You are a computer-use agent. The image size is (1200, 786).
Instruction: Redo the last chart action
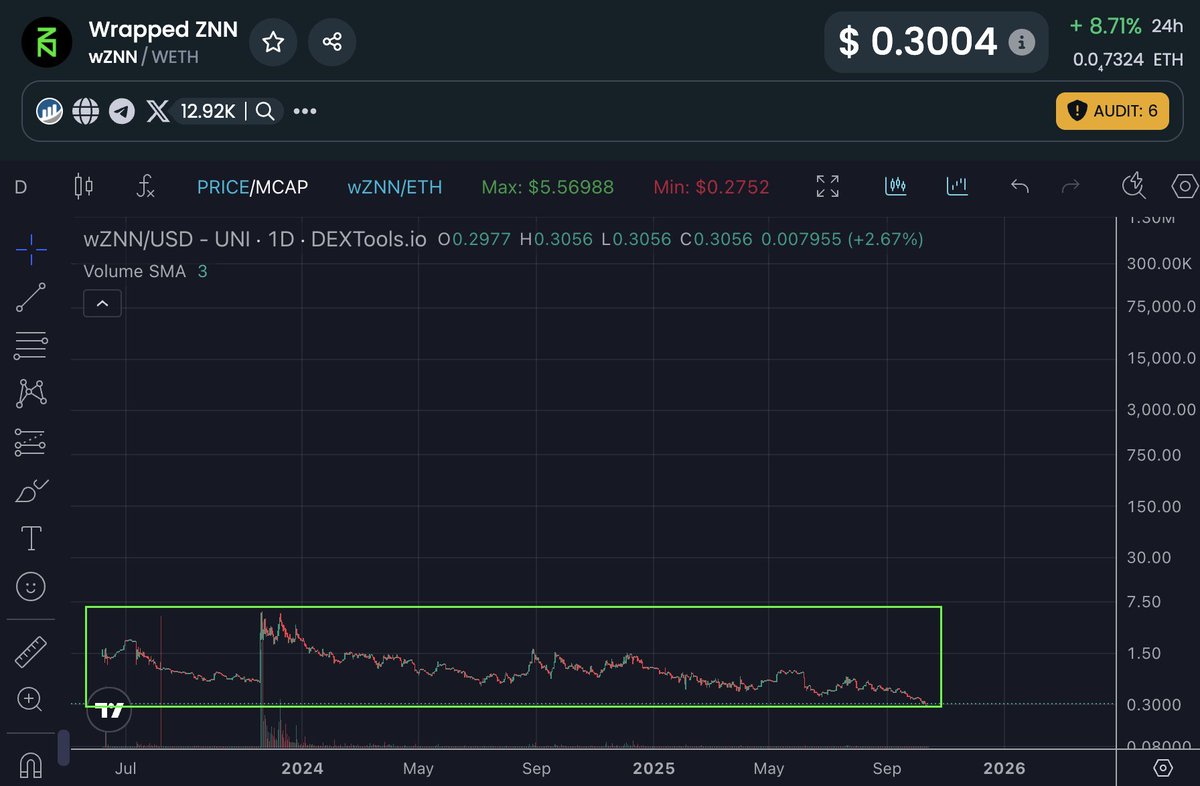tap(1070, 186)
